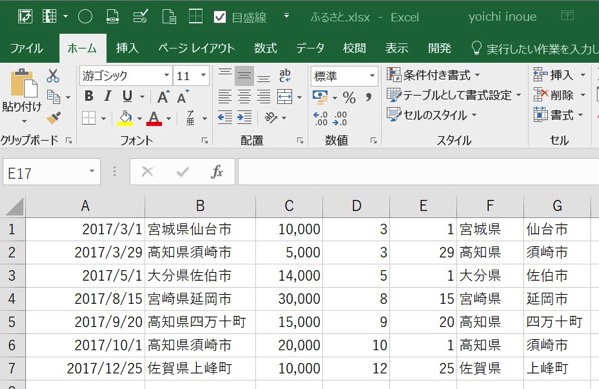
Task: Open the quick access toolbar customize arrow
Action: click(x=287, y=16)
